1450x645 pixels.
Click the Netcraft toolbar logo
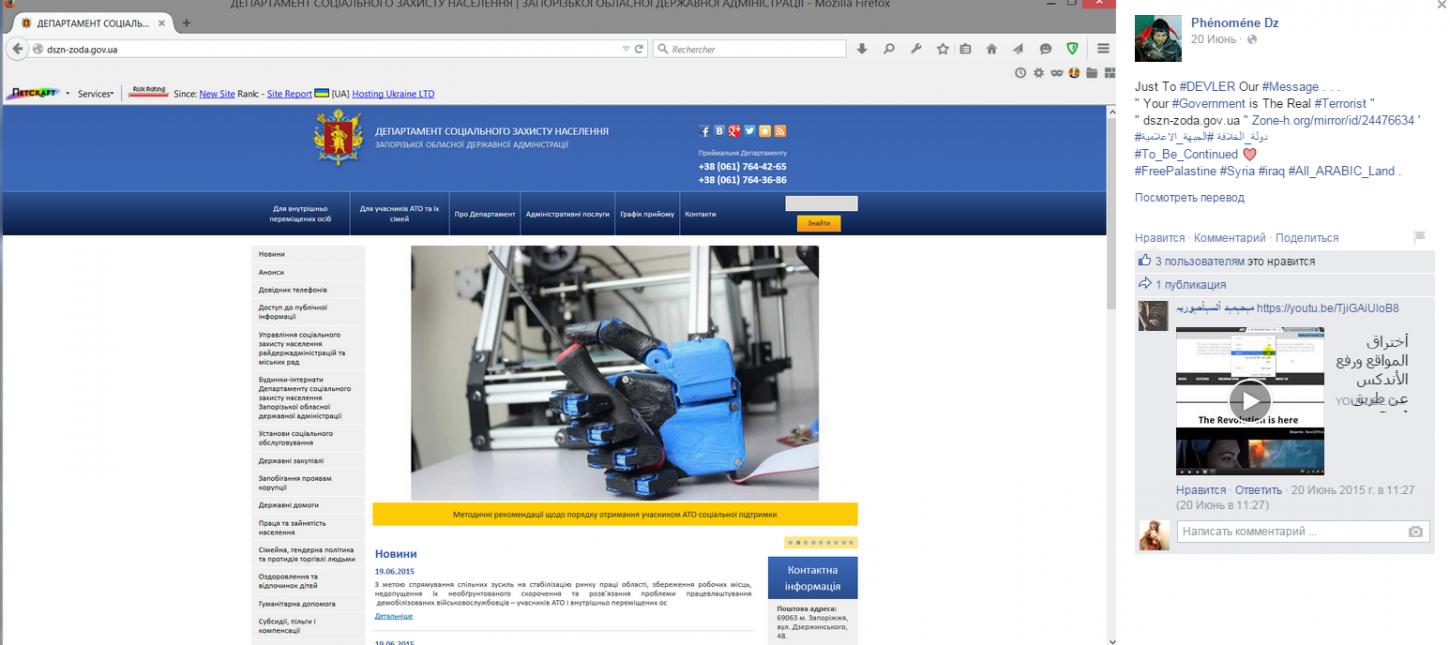33,94
